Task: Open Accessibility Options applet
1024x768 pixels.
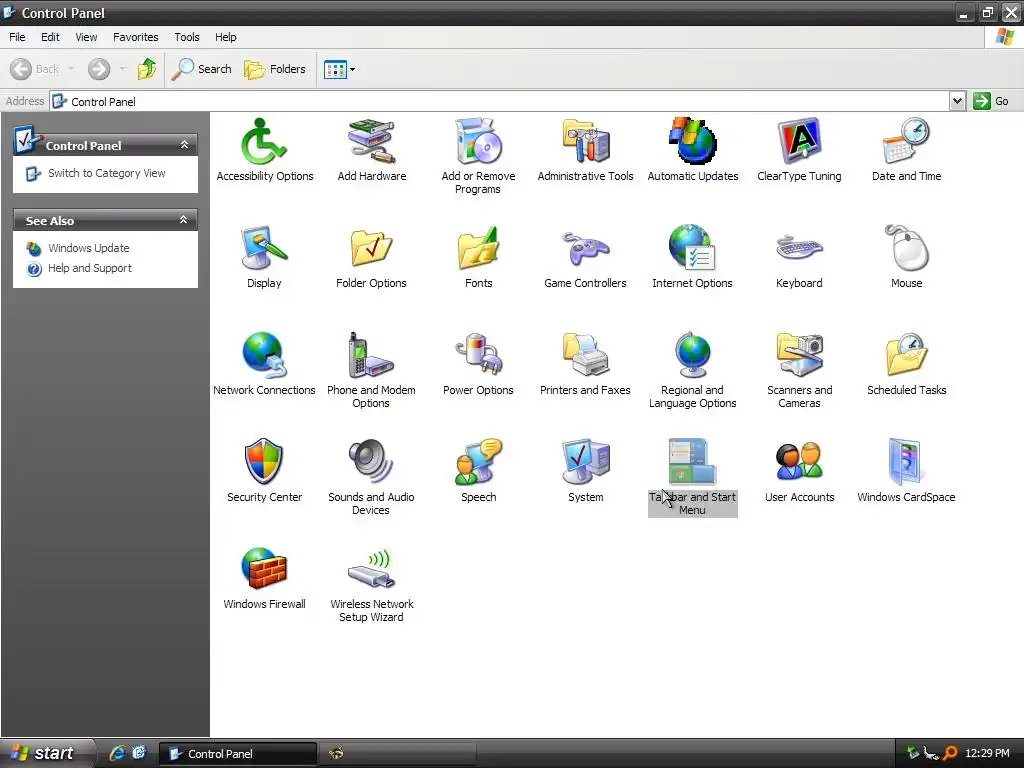Action: pos(264,142)
